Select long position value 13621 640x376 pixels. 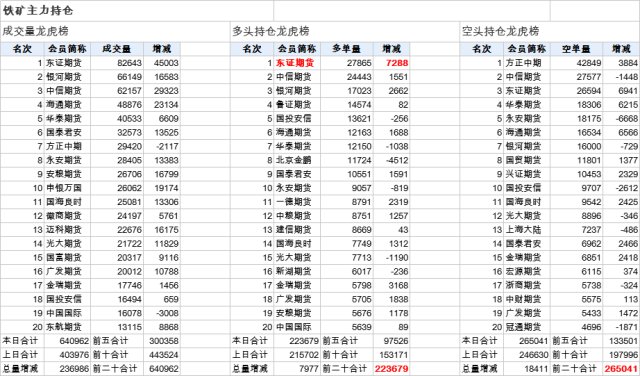tap(359, 118)
